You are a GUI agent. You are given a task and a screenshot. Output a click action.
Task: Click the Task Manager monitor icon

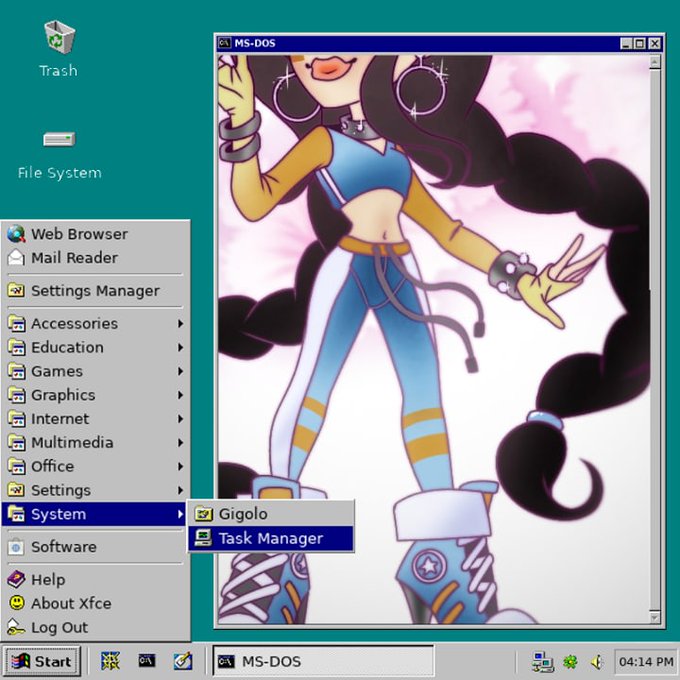[x=203, y=538]
